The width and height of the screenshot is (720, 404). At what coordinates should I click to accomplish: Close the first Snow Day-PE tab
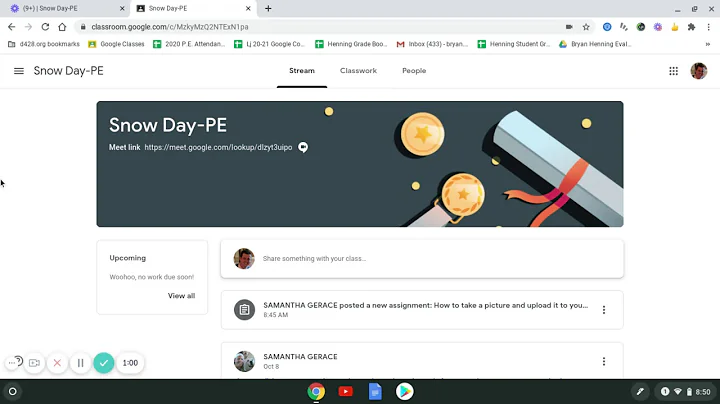pyautogui.click(x=122, y=8)
